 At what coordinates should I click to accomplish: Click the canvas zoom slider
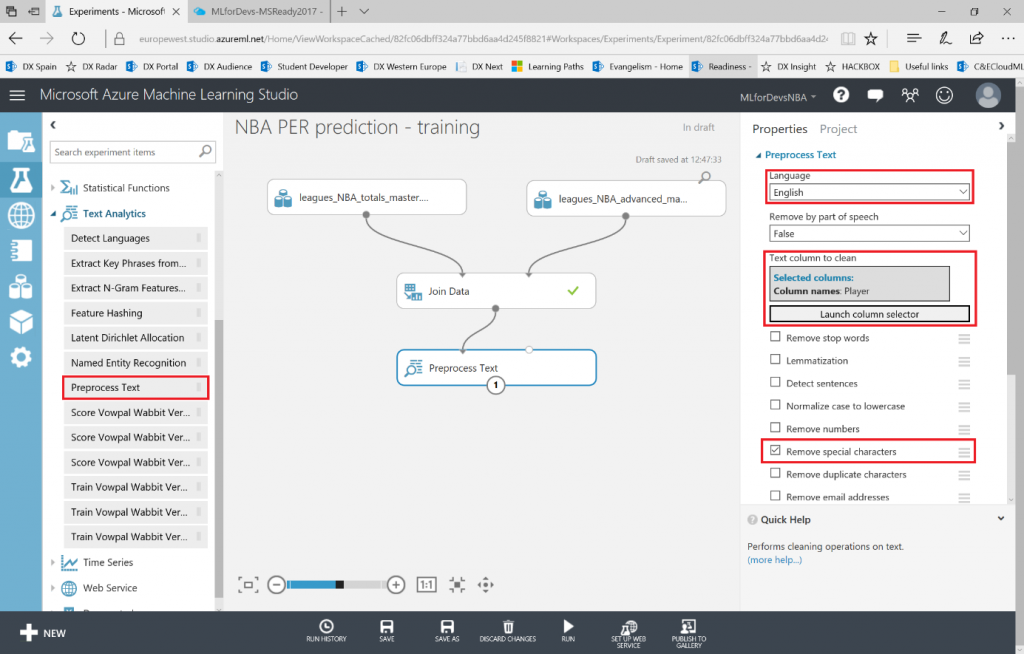[336, 585]
